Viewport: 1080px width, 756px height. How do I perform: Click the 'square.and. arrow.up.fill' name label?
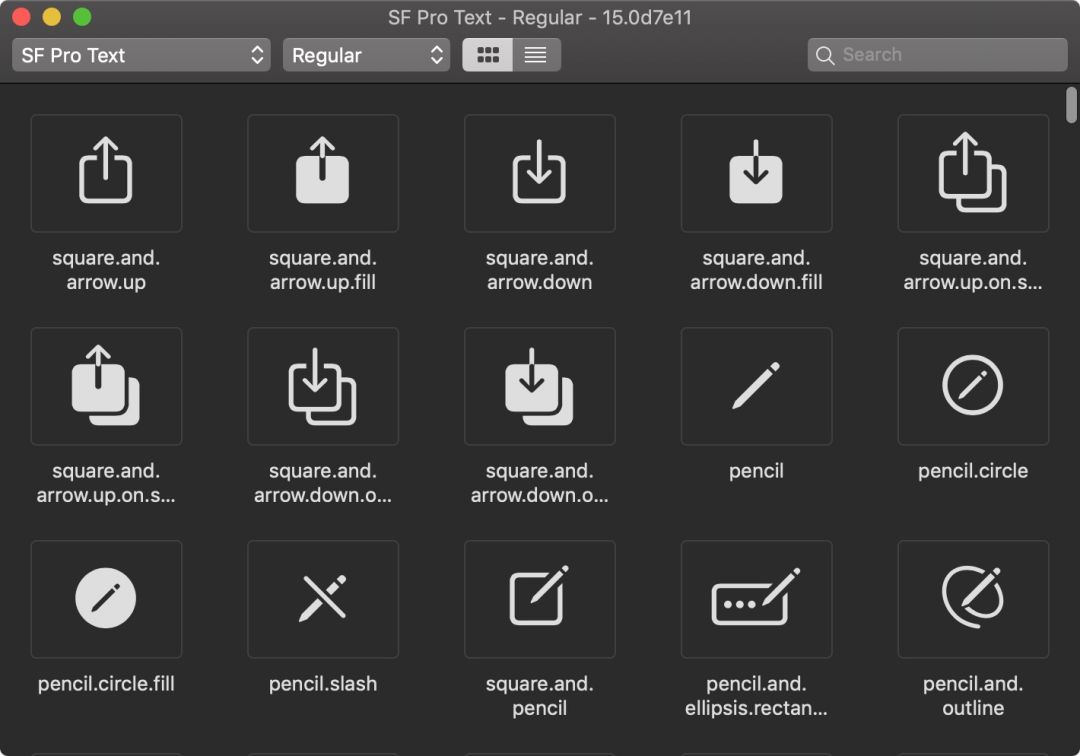pyautogui.click(x=323, y=270)
